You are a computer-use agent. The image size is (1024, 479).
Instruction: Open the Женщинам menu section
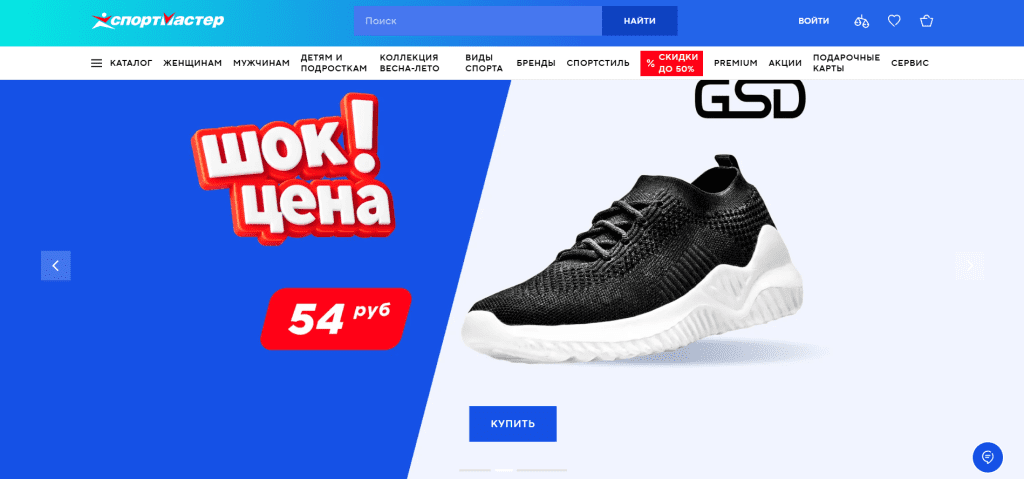click(x=193, y=63)
